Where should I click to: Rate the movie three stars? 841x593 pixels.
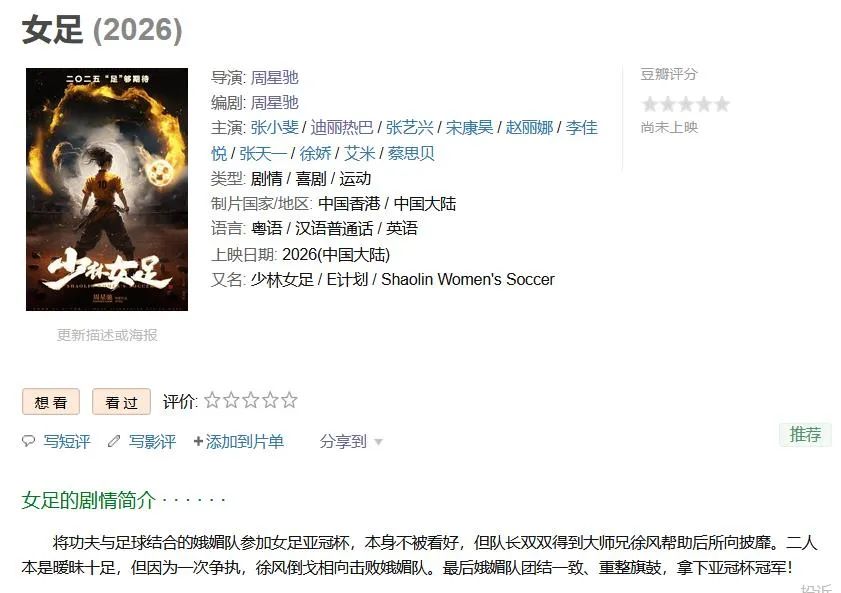(250, 400)
